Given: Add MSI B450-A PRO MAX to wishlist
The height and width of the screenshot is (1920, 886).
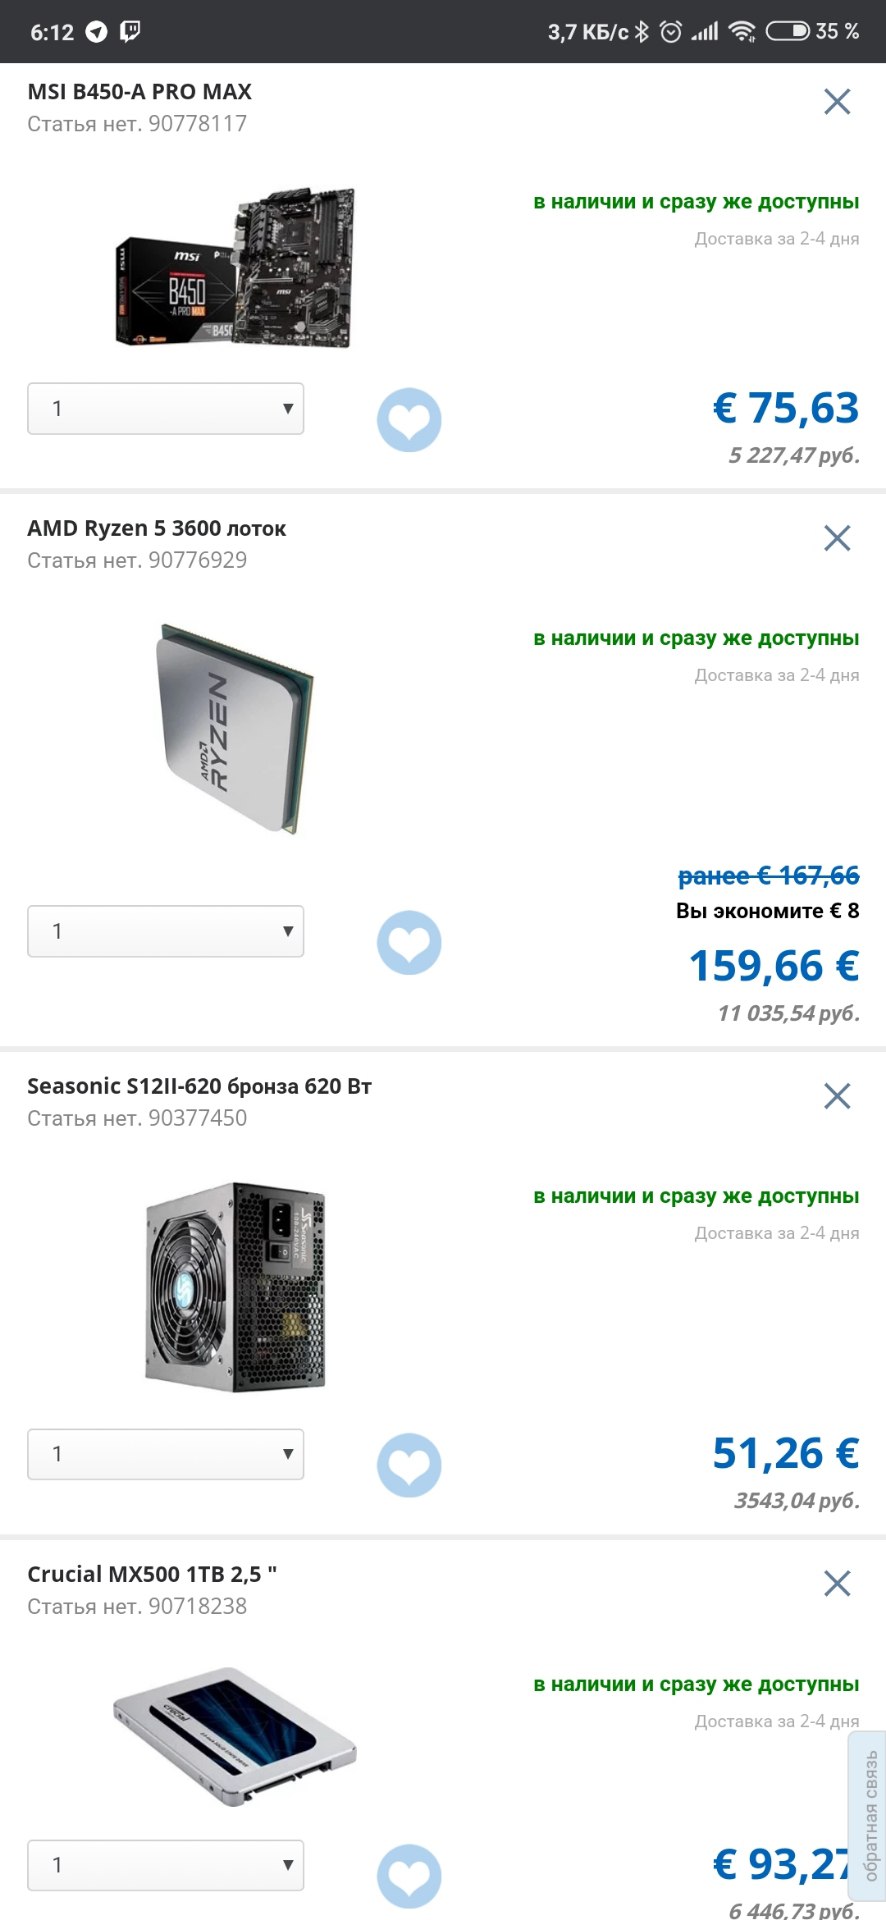Looking at the screenshot, I should tap(409, 420).
